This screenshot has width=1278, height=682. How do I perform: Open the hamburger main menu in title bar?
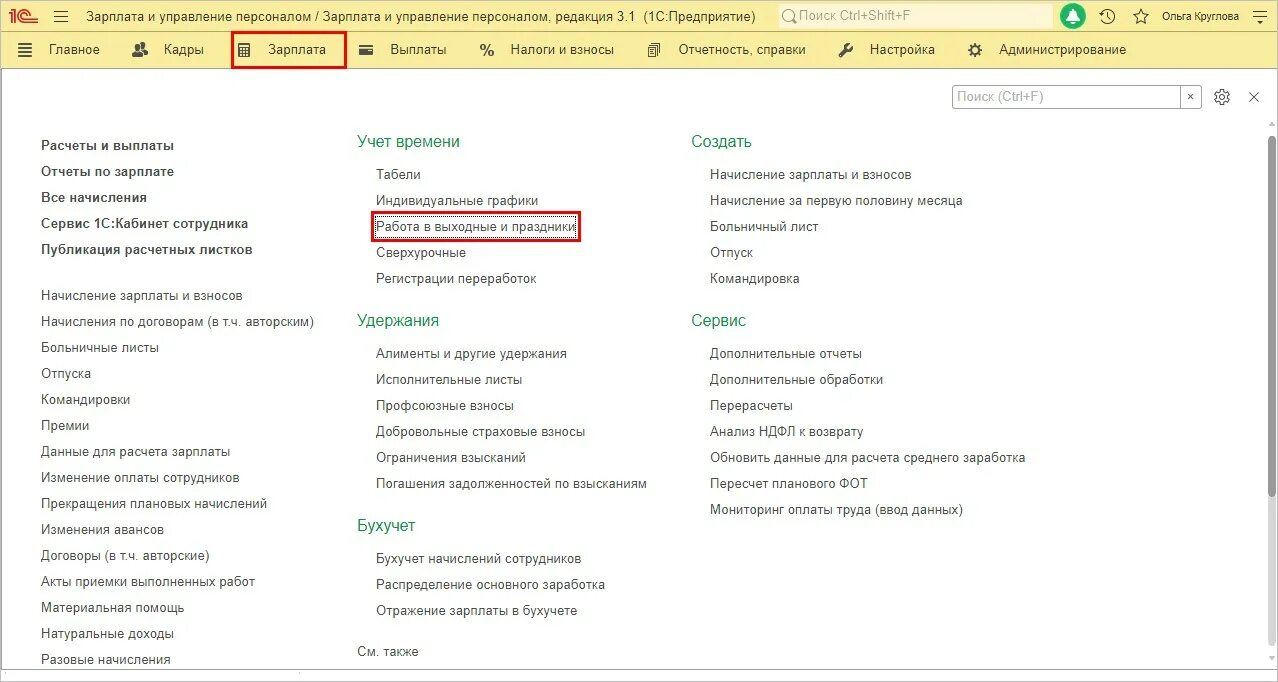click(x=61, y=16)
